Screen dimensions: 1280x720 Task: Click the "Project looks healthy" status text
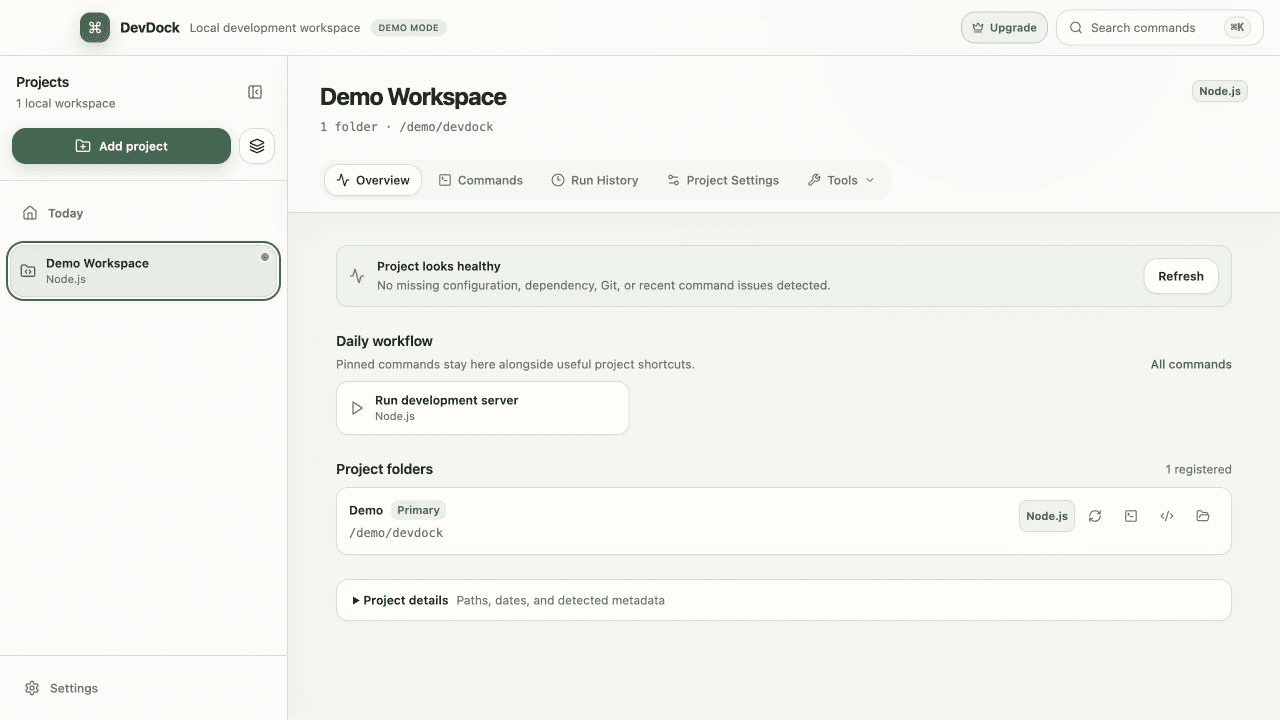pyautogui.click(x=439, y=266)
